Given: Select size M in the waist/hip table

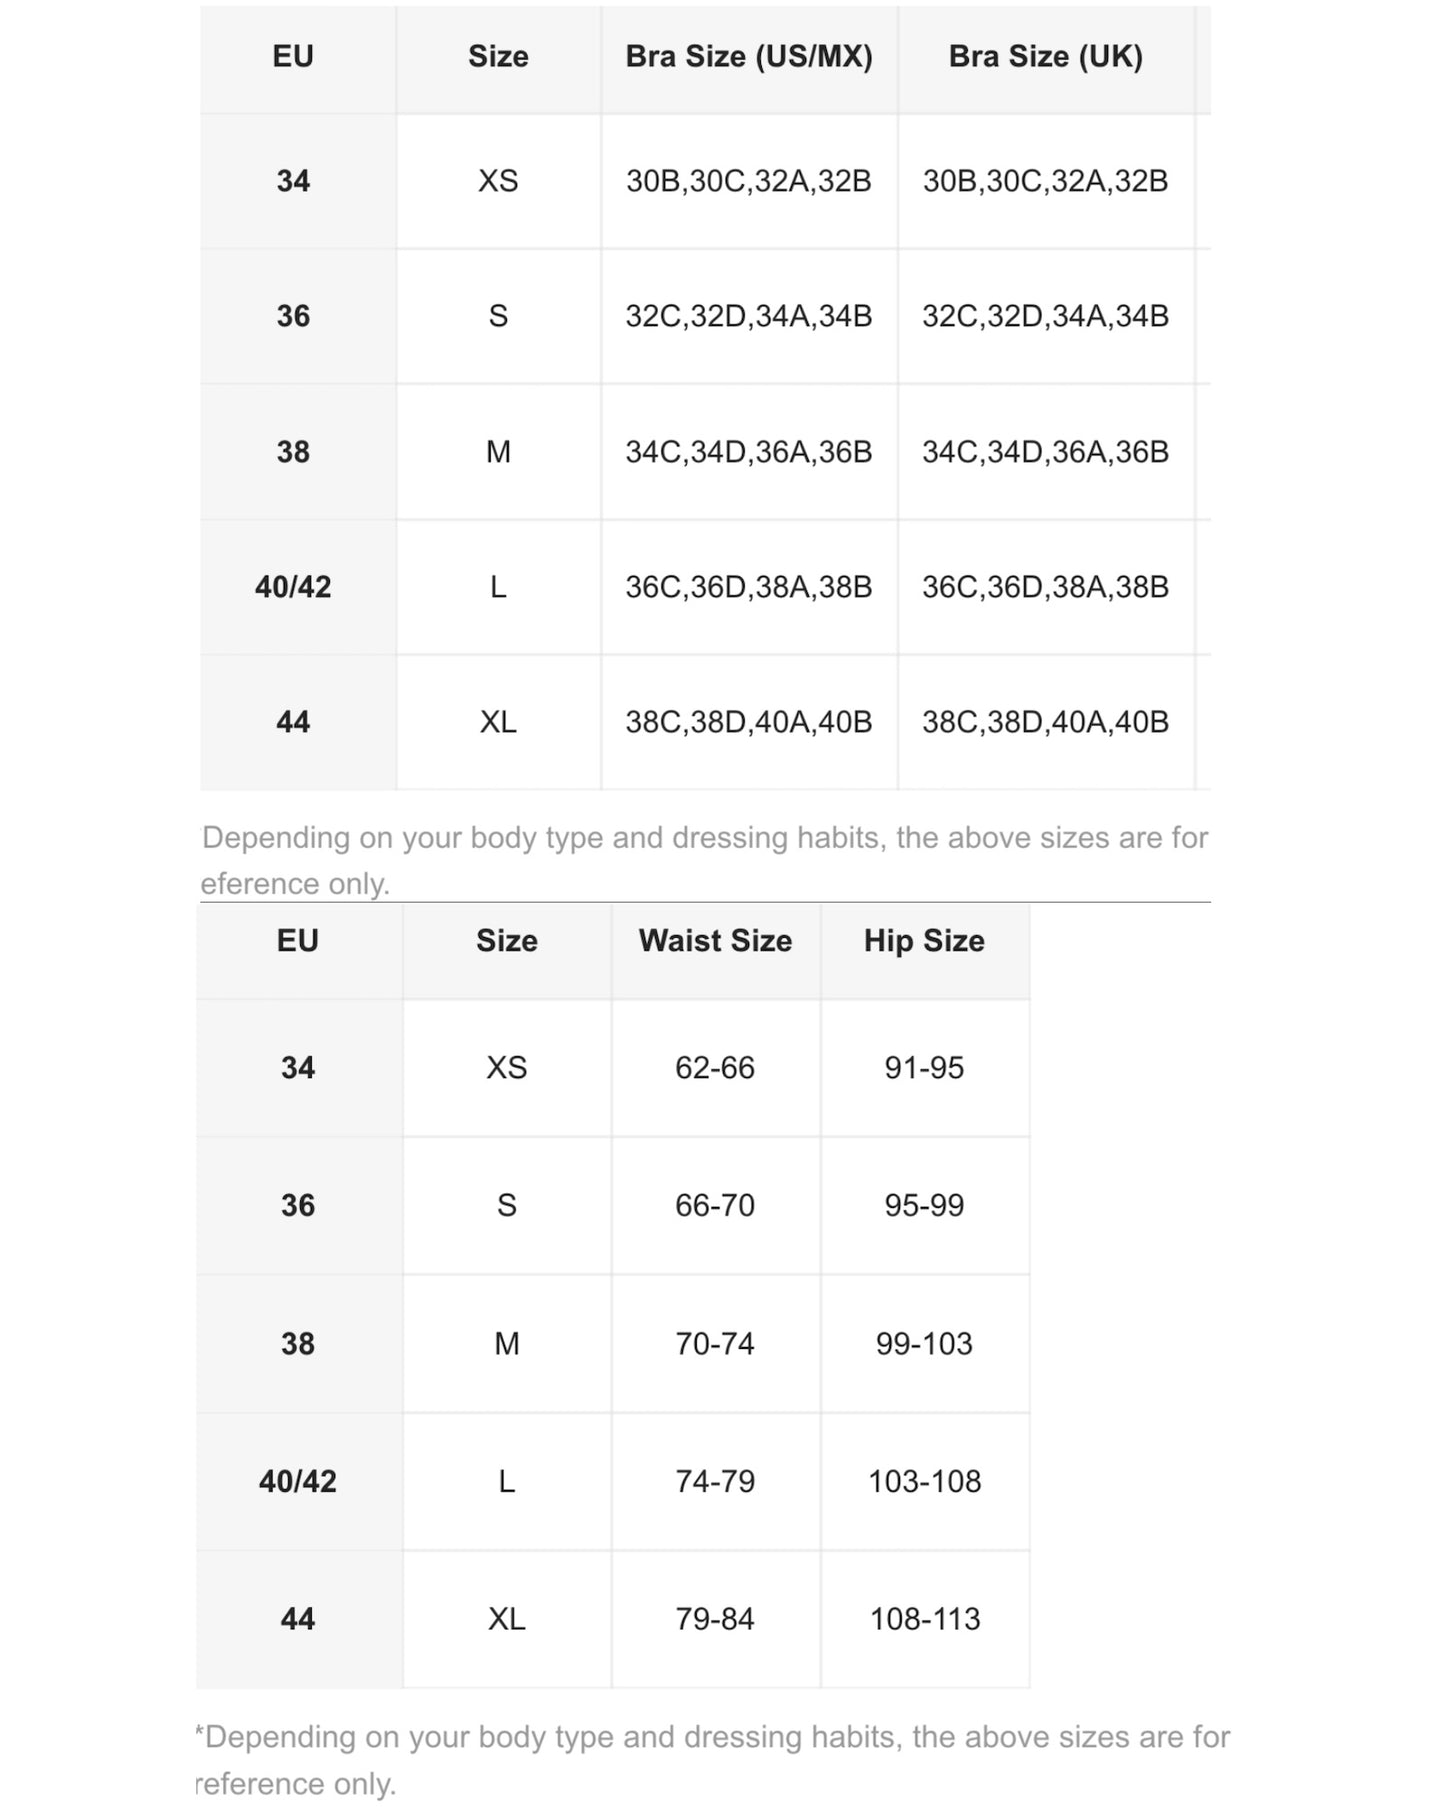Looking at the screenshot, I should [x=507, y=1344].
